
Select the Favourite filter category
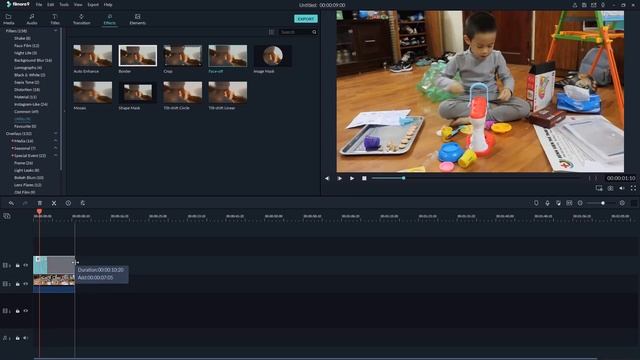pyautogui.click(x=25, y=126)
